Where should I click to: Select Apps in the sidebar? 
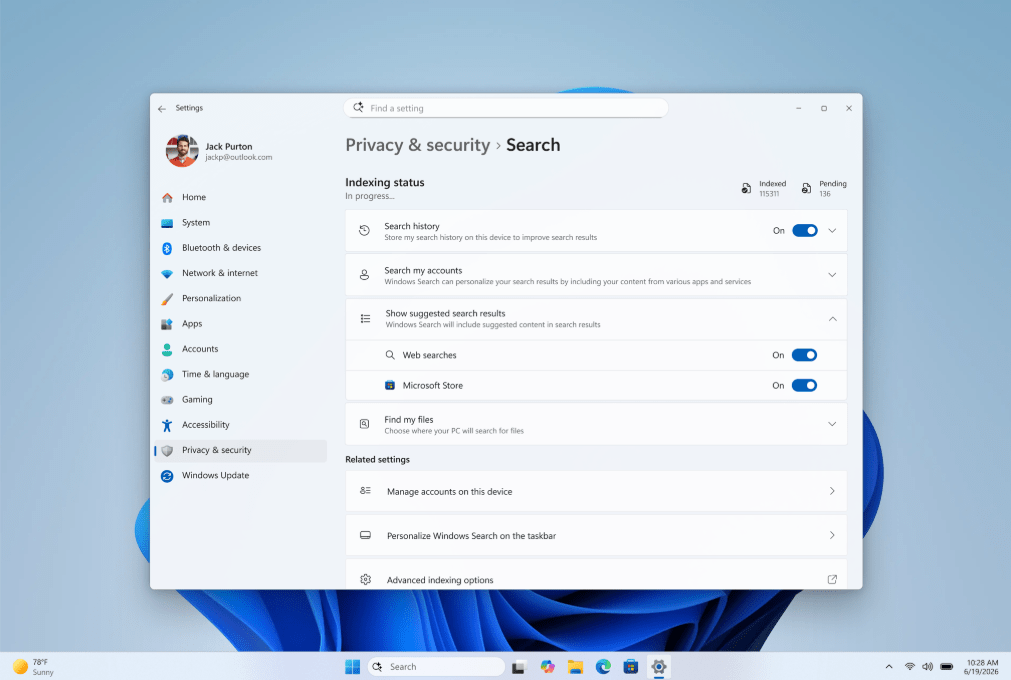240,324
